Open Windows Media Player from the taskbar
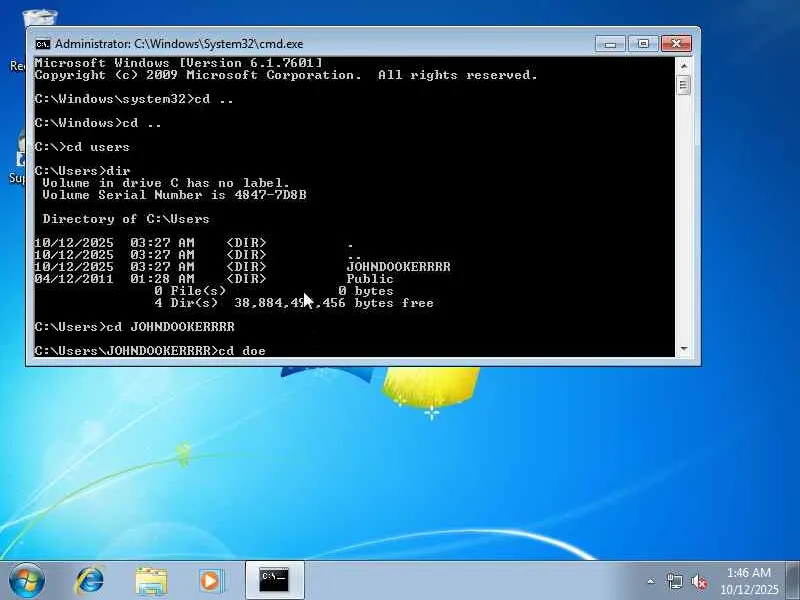 [x=211, y=581]
